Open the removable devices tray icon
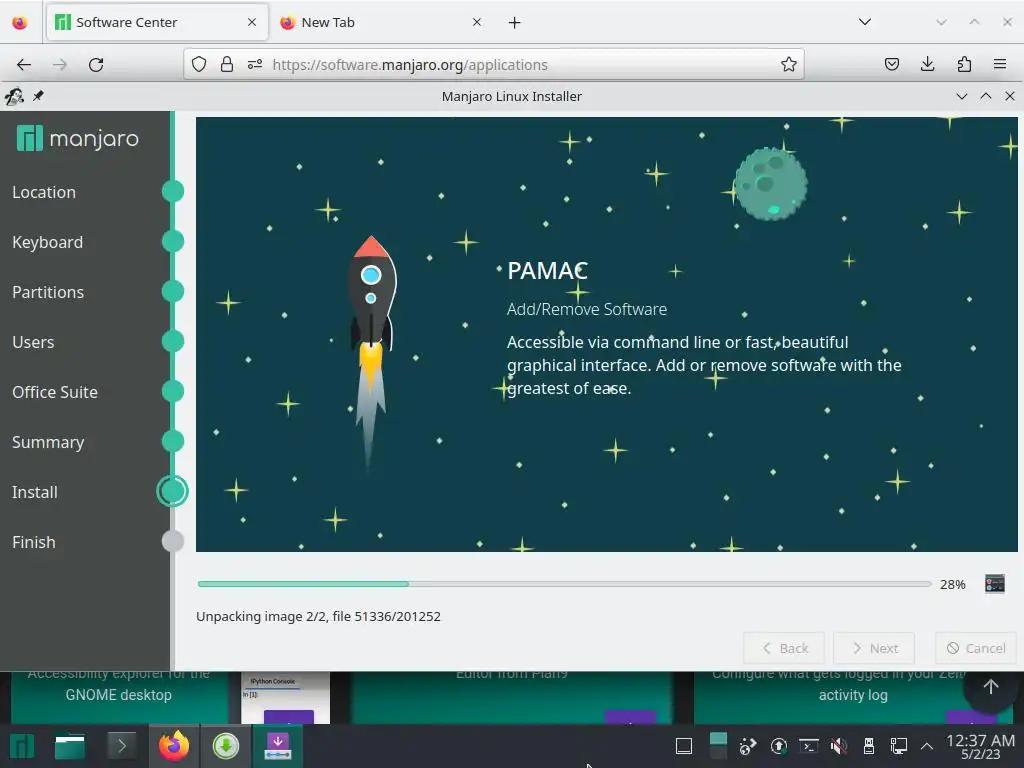1024x768 pixels. [869, 746]
